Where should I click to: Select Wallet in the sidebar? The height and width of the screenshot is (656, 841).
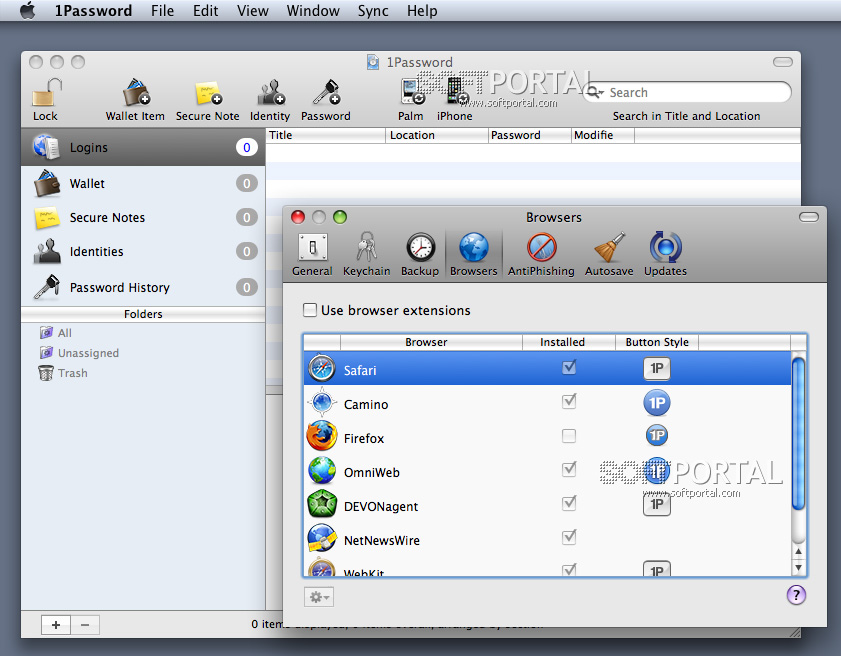(x=143, y=183)
